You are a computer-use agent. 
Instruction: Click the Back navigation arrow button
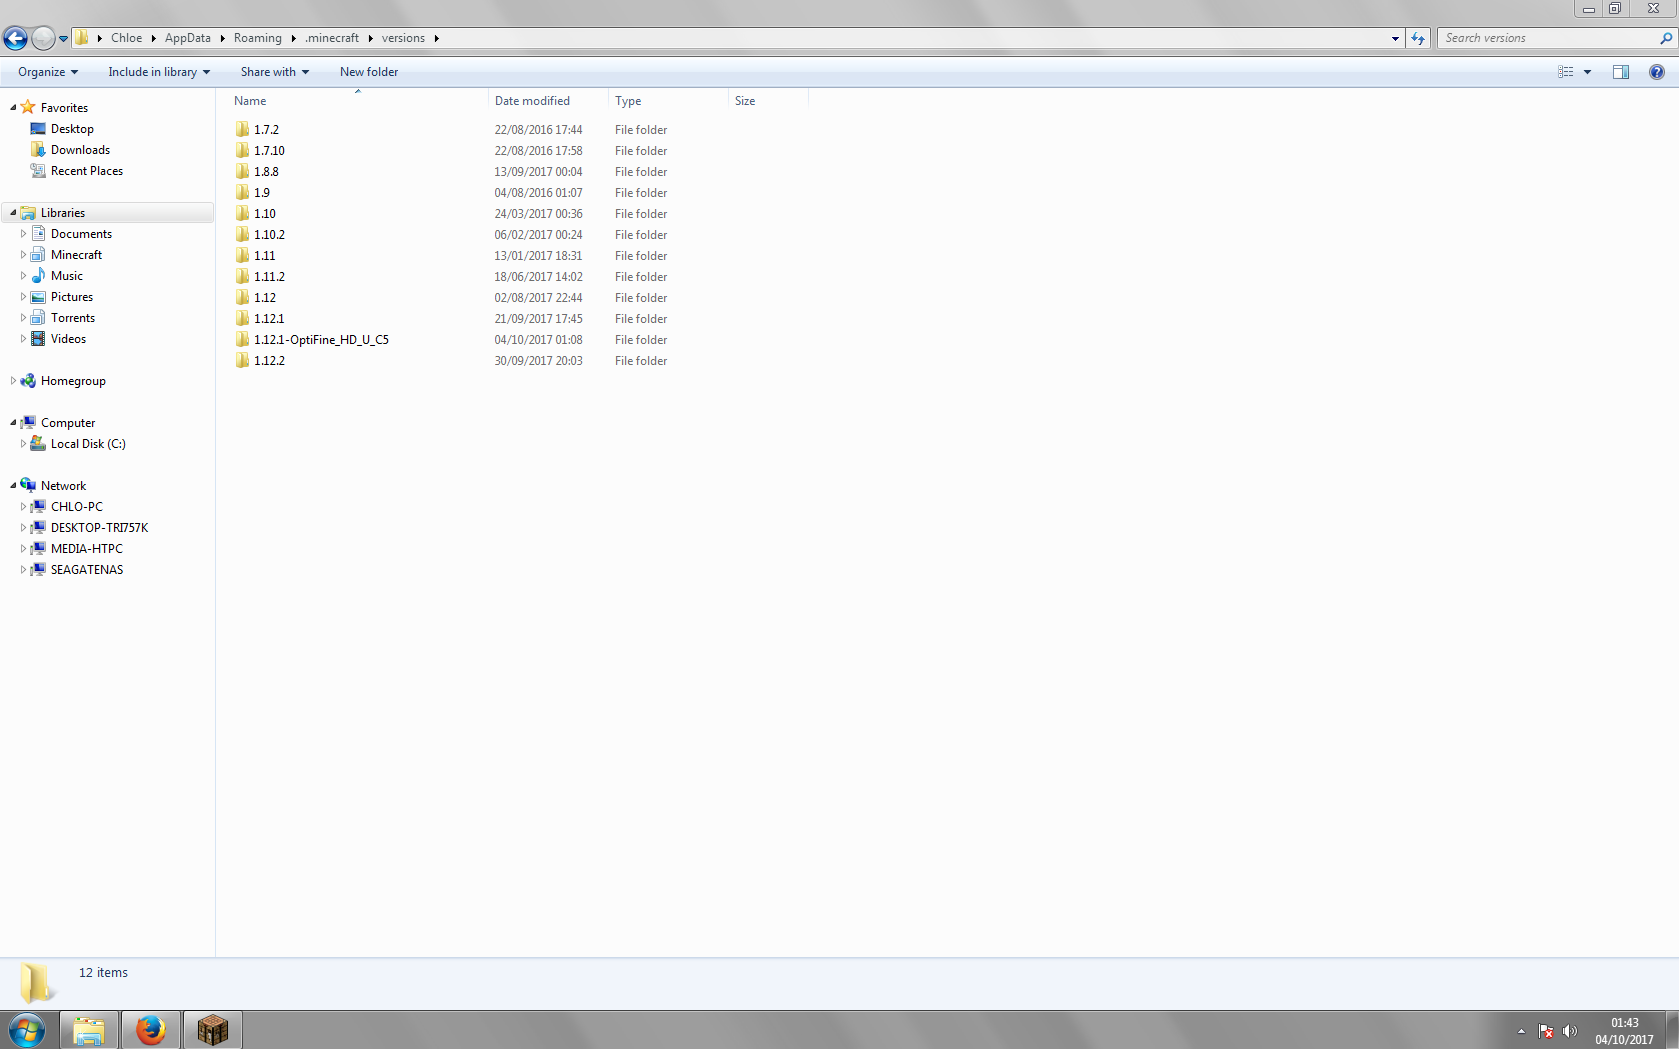tap(15, 38)
